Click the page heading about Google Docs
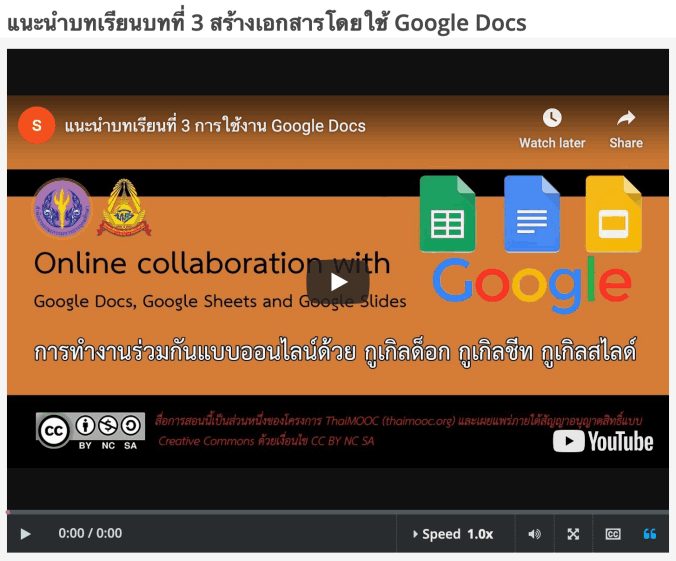The height and width of the screenshot is (561, 676). (x=267, y=22)
